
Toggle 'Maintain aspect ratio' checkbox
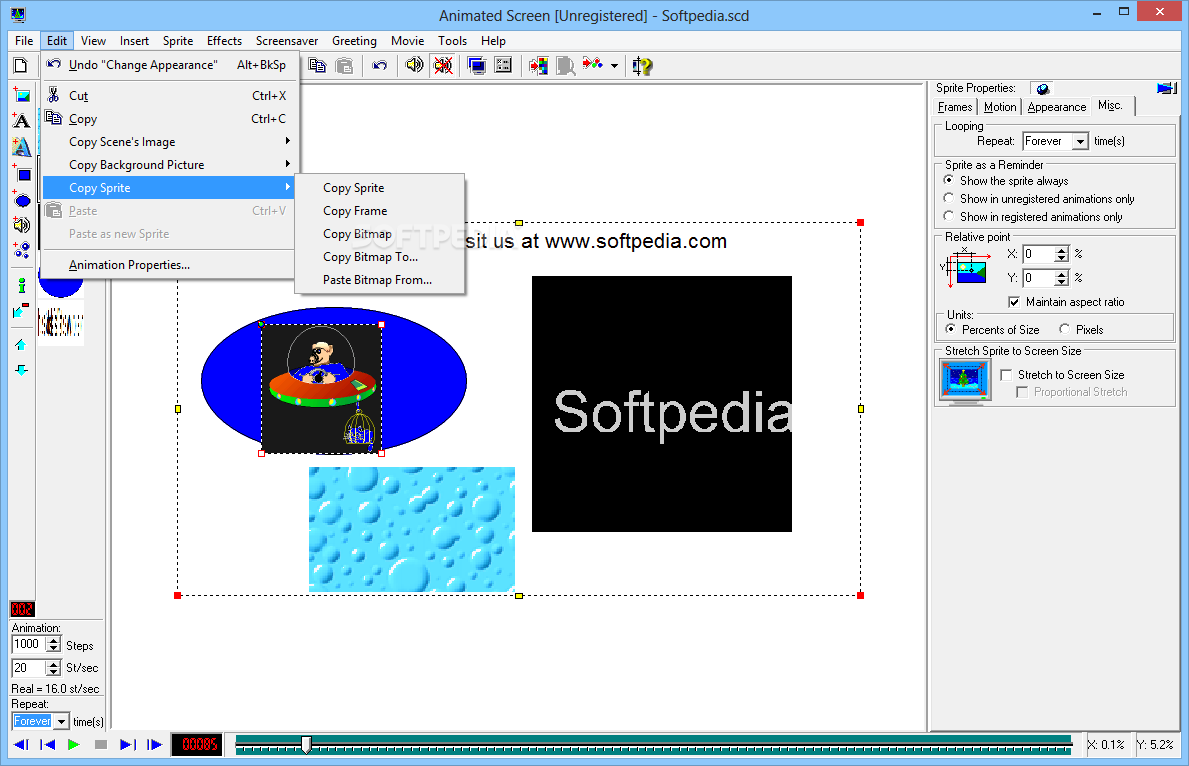[x=1014, y=302]
